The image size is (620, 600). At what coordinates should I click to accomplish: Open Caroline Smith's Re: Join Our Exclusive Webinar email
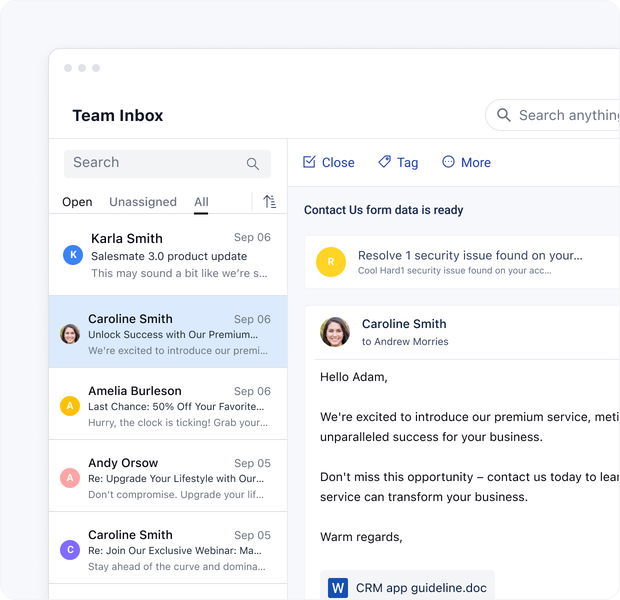point(168,548)
